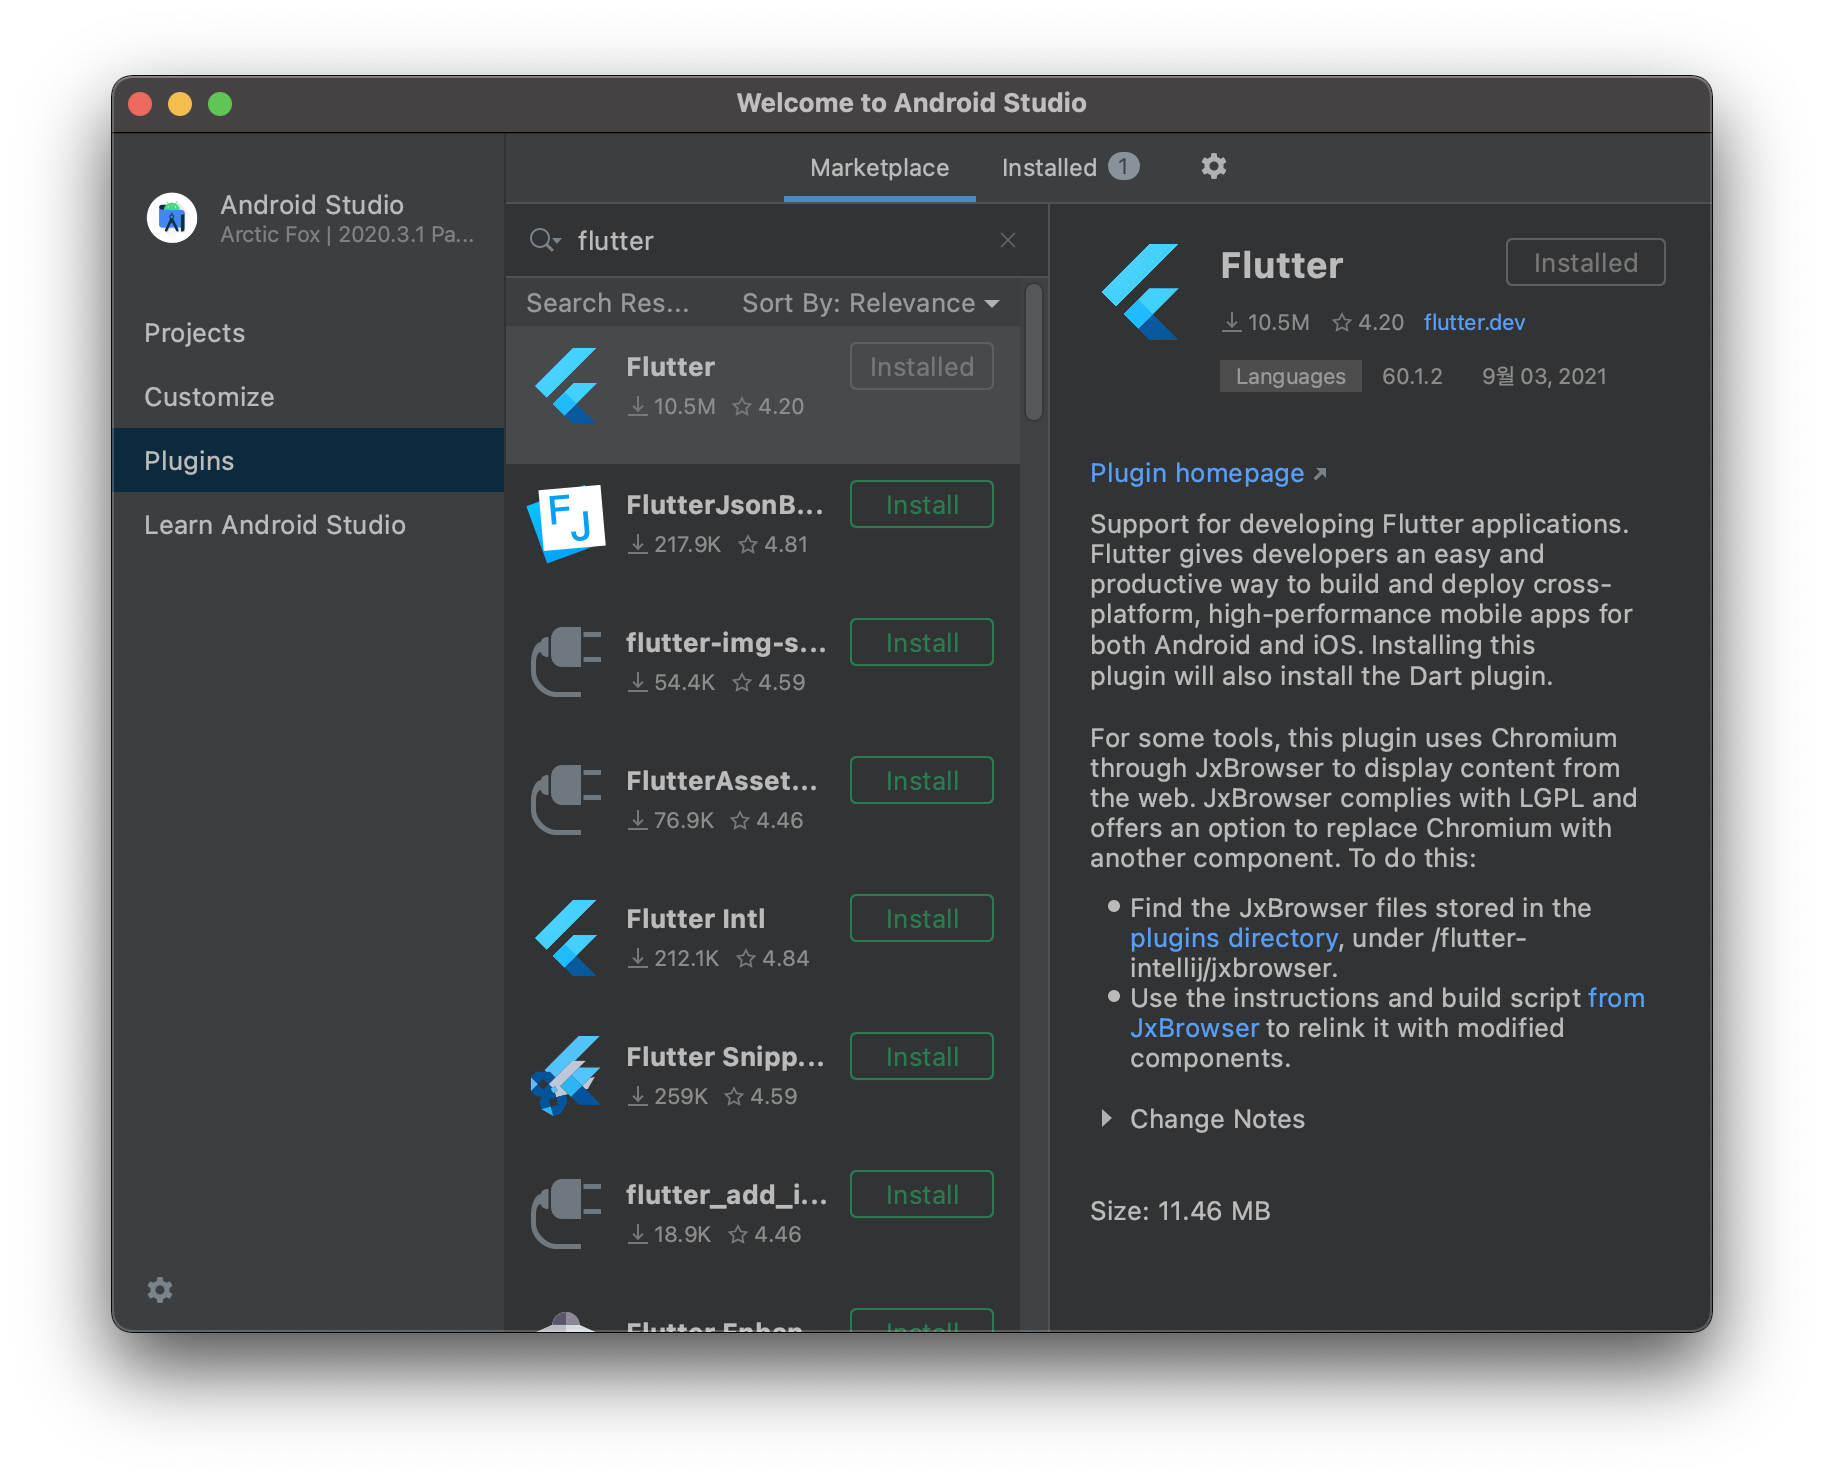Open Customize in sidebar

308,396
